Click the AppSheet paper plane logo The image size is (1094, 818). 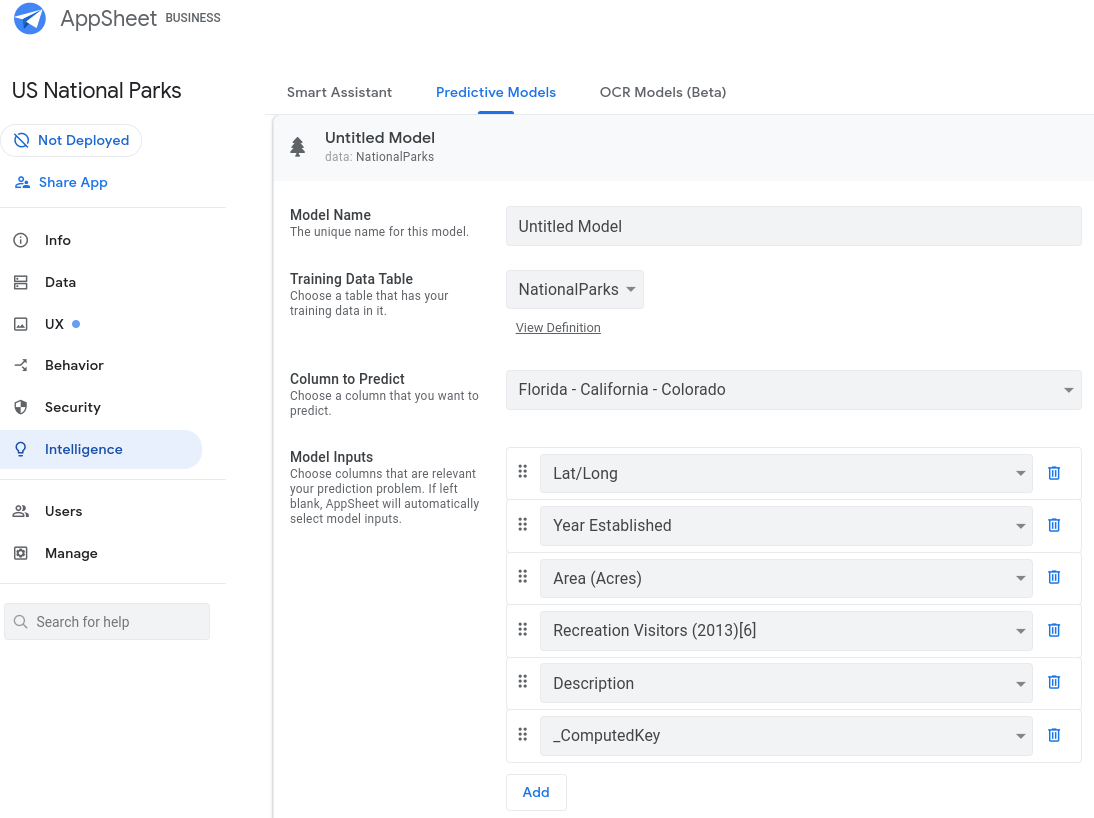(x=30, y=18)
